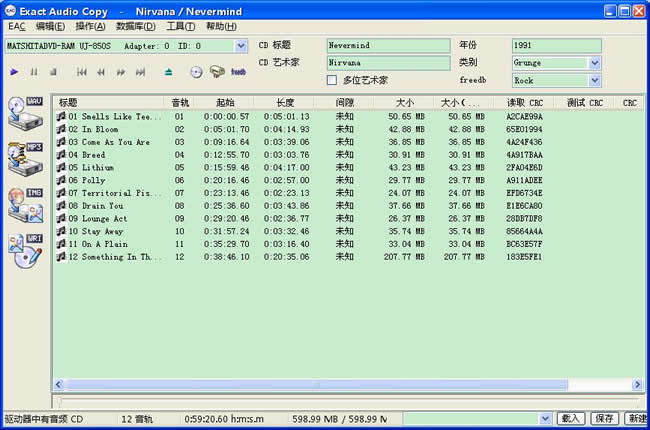Viewport: 650px width, 430px height.
Task: Click the music note icon of 03 Come As You Are
Action: click(61, 142)
